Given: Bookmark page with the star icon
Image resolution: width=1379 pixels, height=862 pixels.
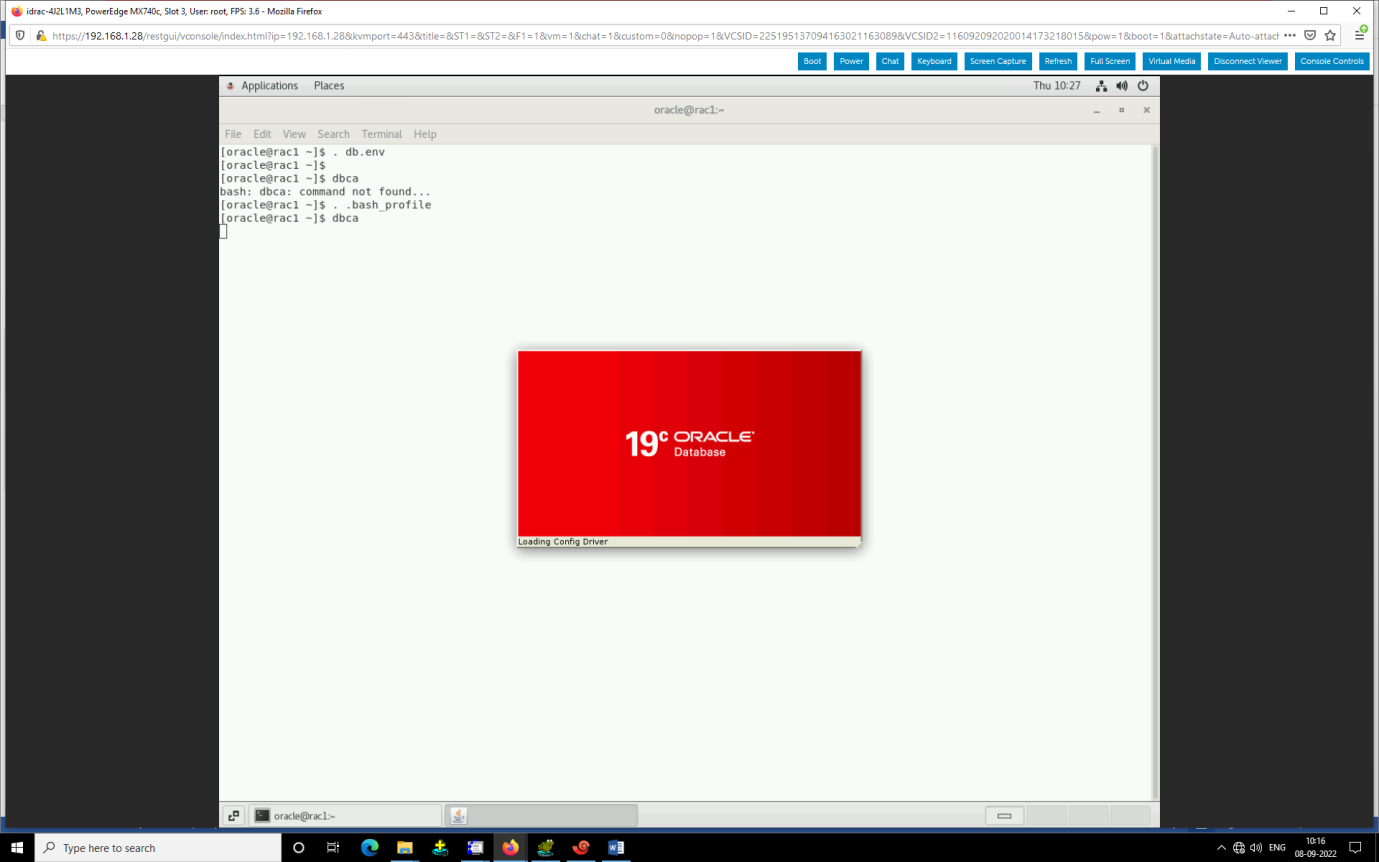Looking at the screenshot, I should (1330, 35).
